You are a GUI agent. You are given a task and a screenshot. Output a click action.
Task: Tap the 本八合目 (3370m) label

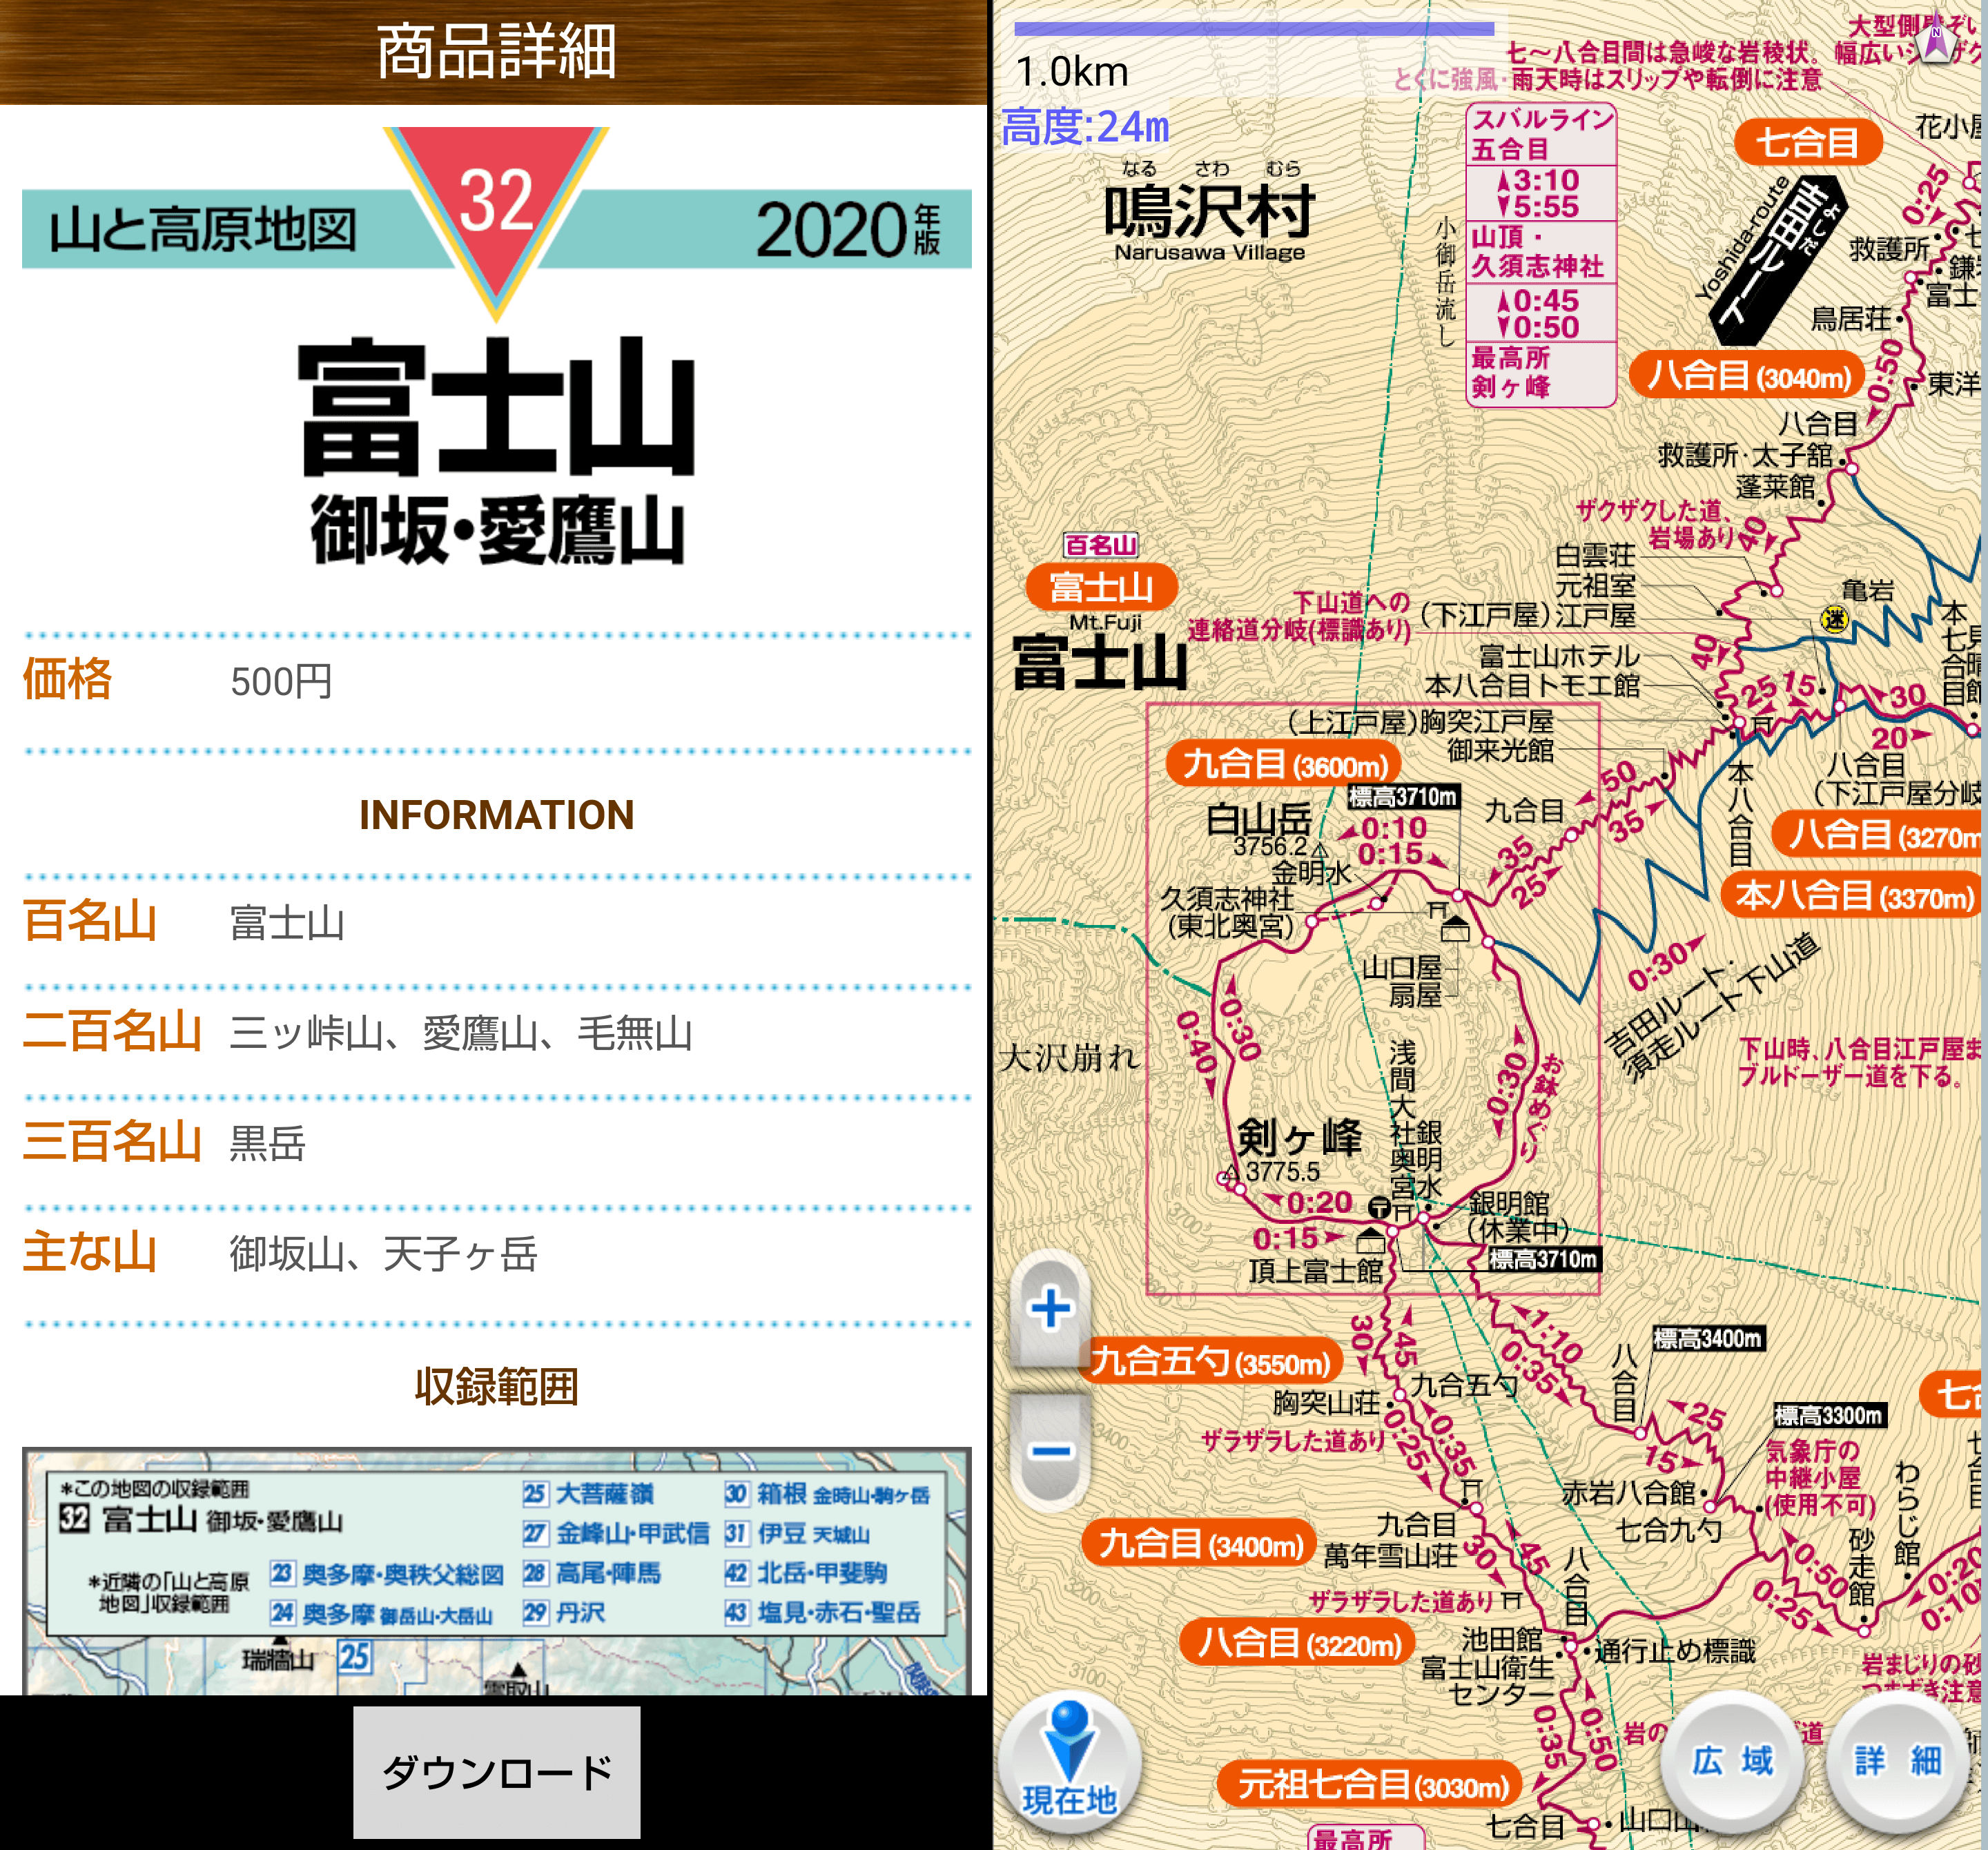pyautogui.click(x=1852, y=895)
